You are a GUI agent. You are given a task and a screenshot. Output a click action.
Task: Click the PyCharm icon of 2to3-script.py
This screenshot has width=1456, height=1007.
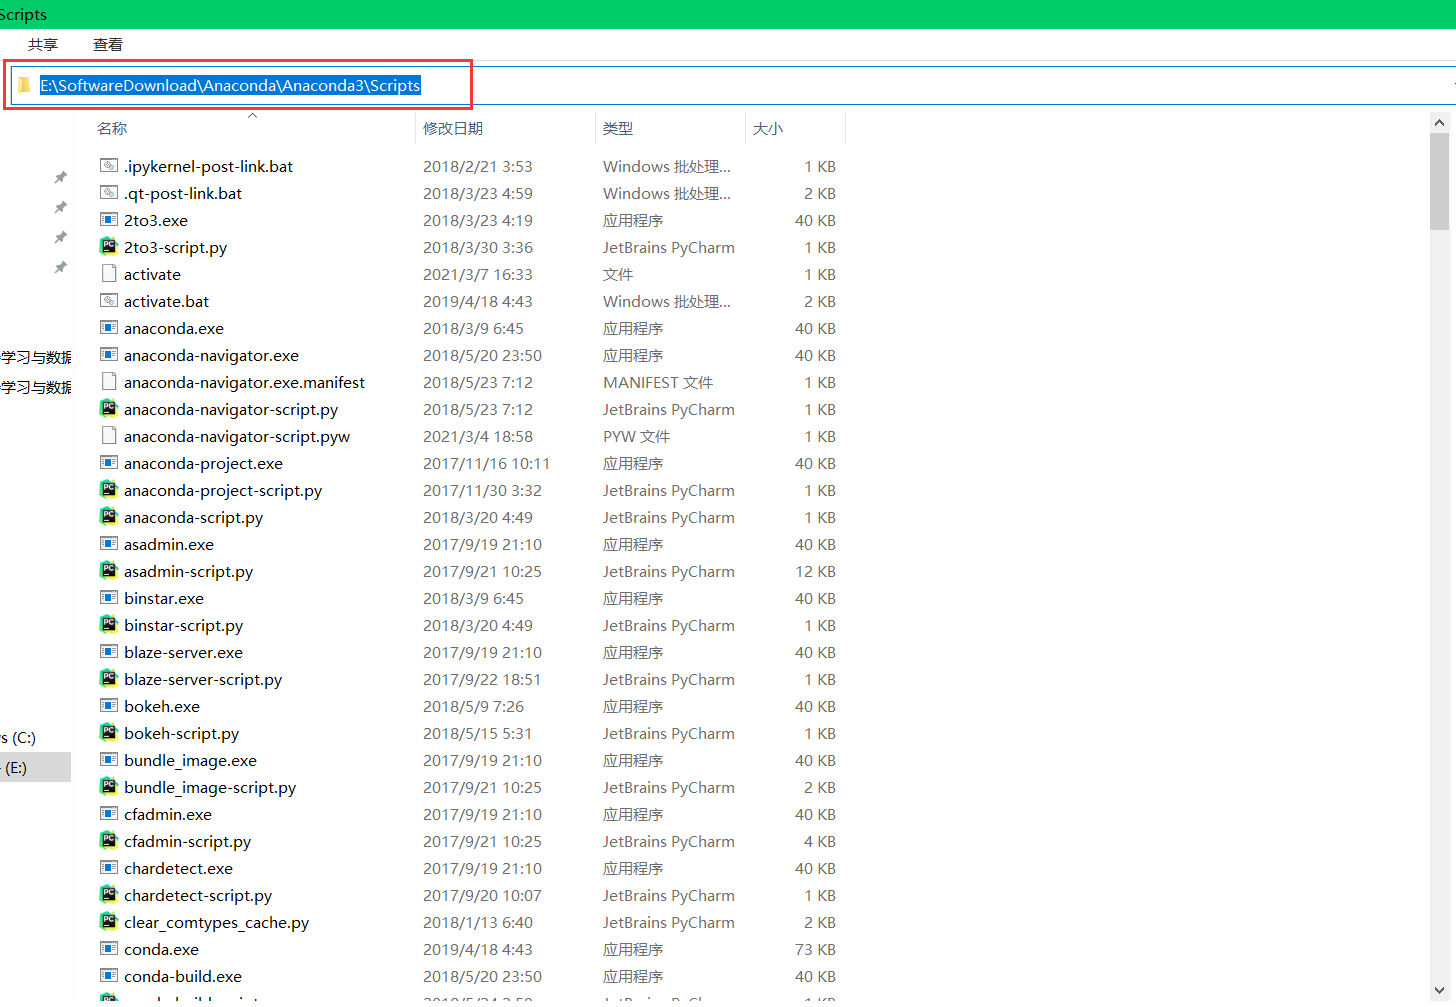click(x=109, y=246)
